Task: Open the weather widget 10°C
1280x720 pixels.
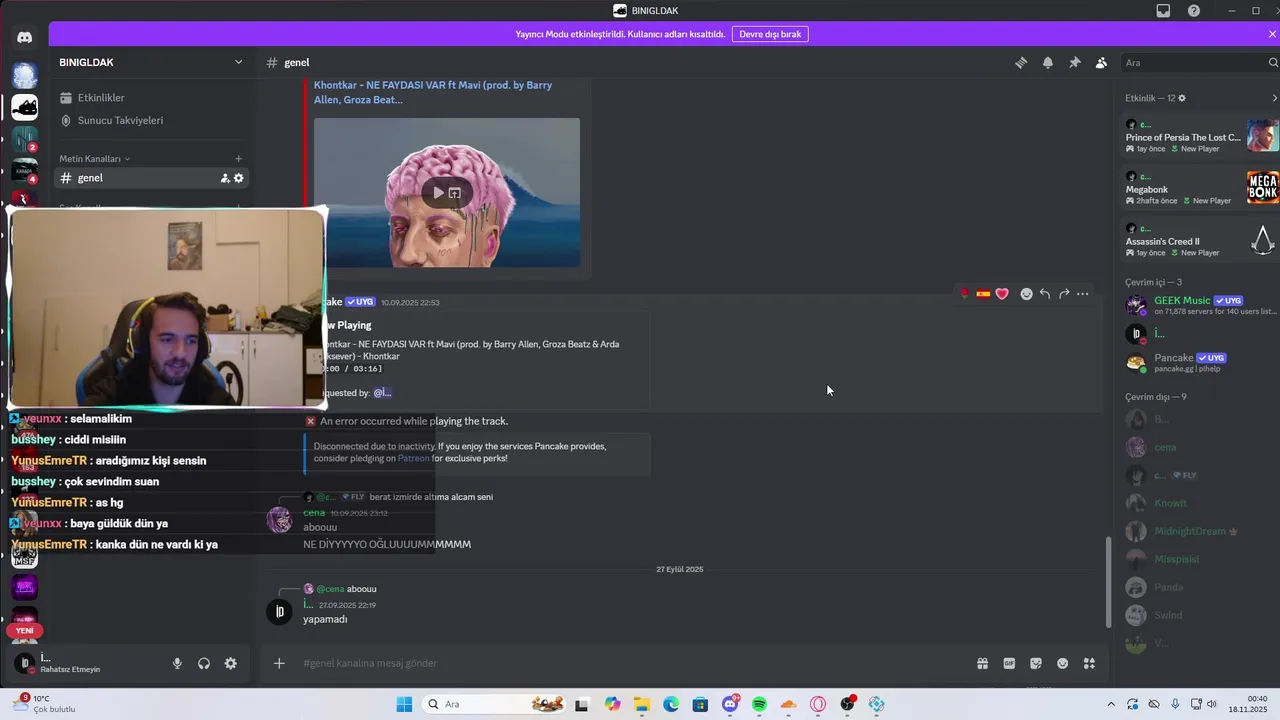Action: 45,704
